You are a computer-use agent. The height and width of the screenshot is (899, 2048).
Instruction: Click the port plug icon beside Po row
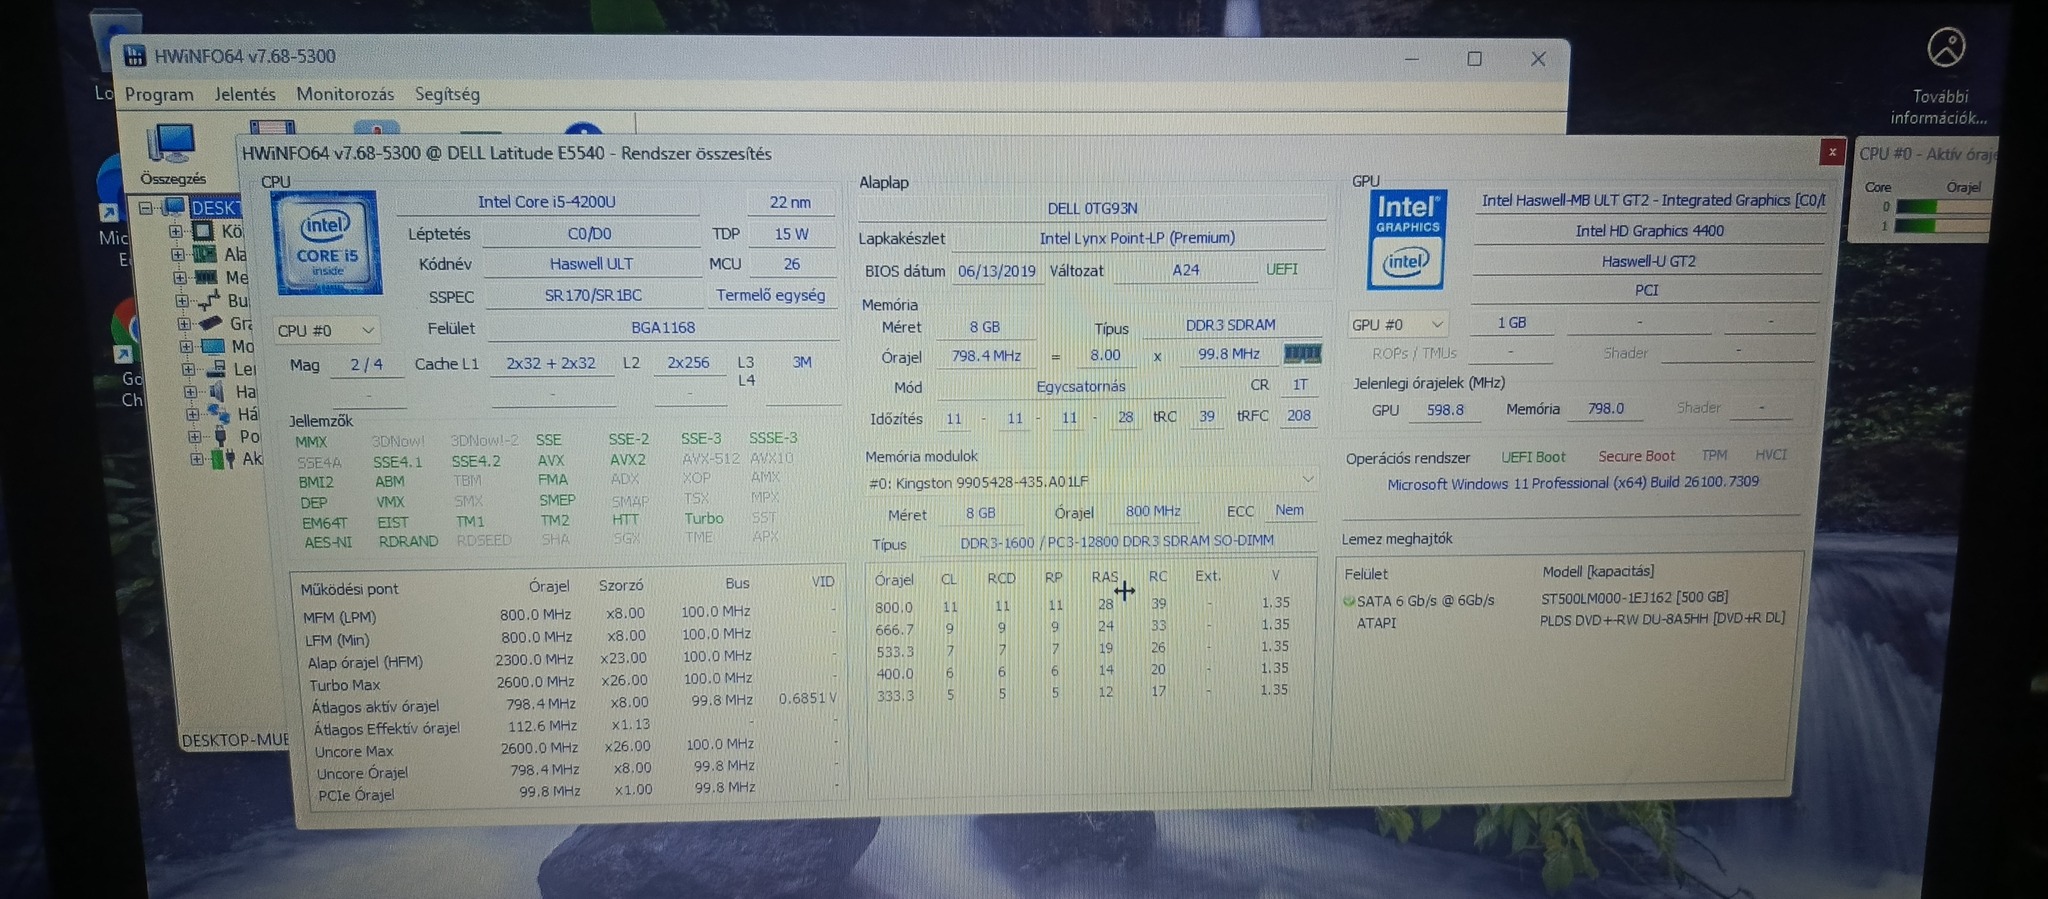pos(221,436)
